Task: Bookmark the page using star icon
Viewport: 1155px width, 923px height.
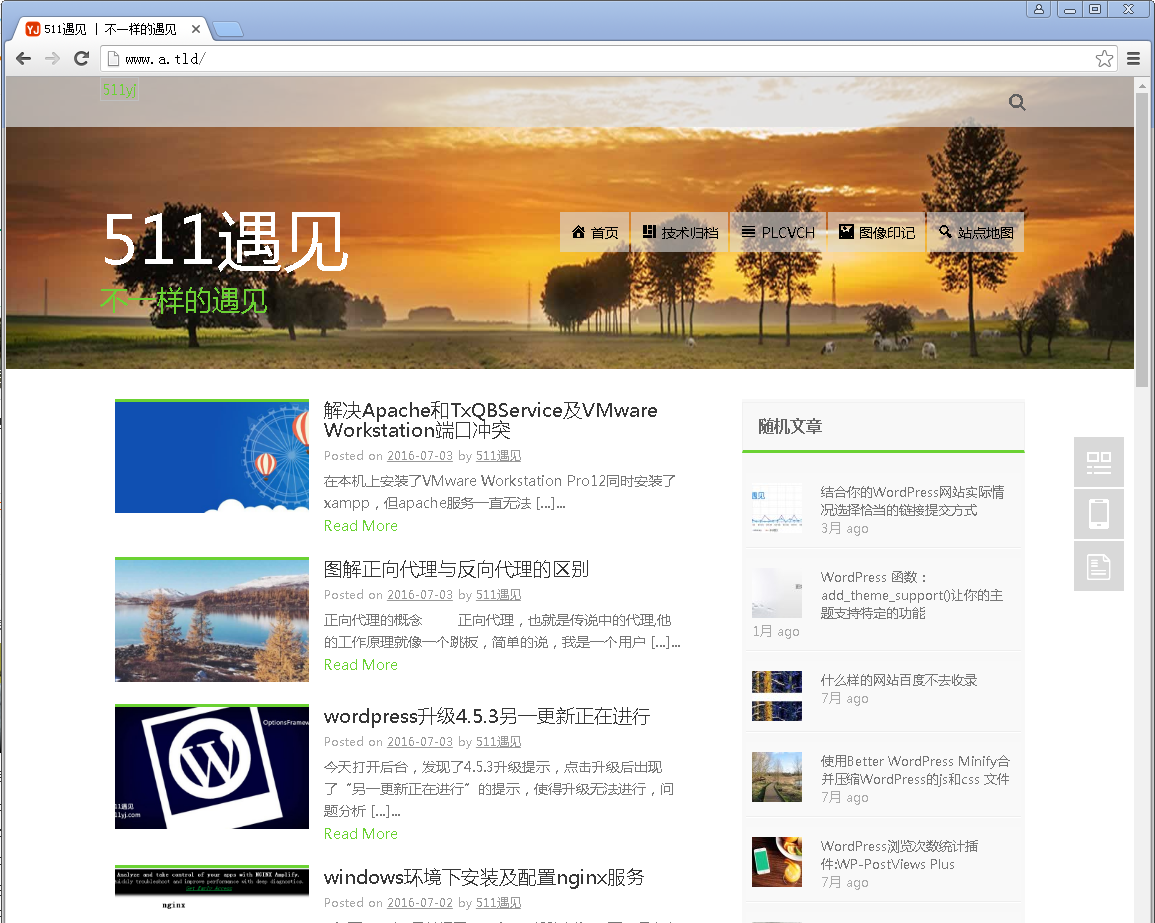Action: pyautogui.click(x=1104, y=59)
